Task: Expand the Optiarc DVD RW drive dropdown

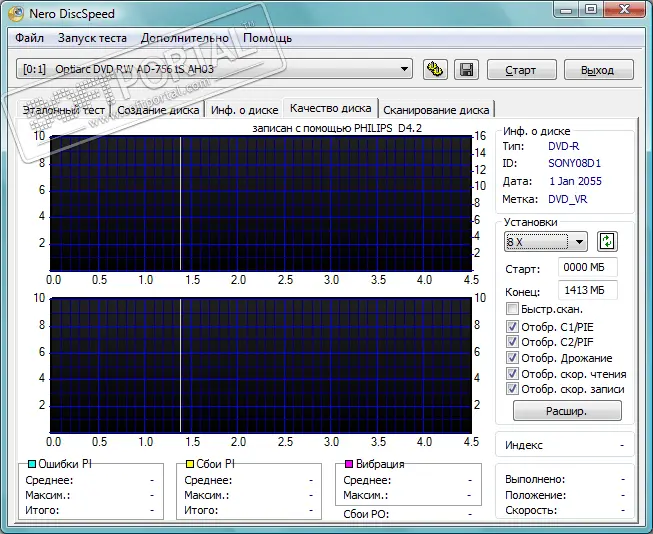Action: click(x=404, y=69)
